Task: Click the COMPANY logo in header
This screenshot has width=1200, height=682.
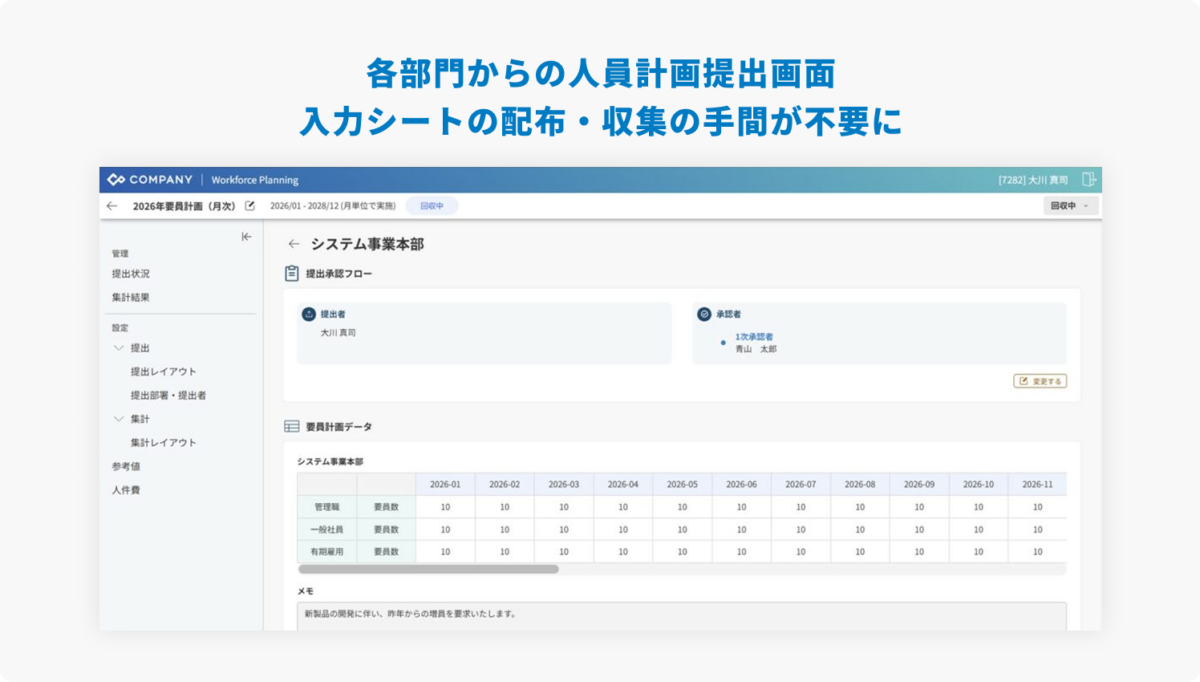Action: click(150, 180)
